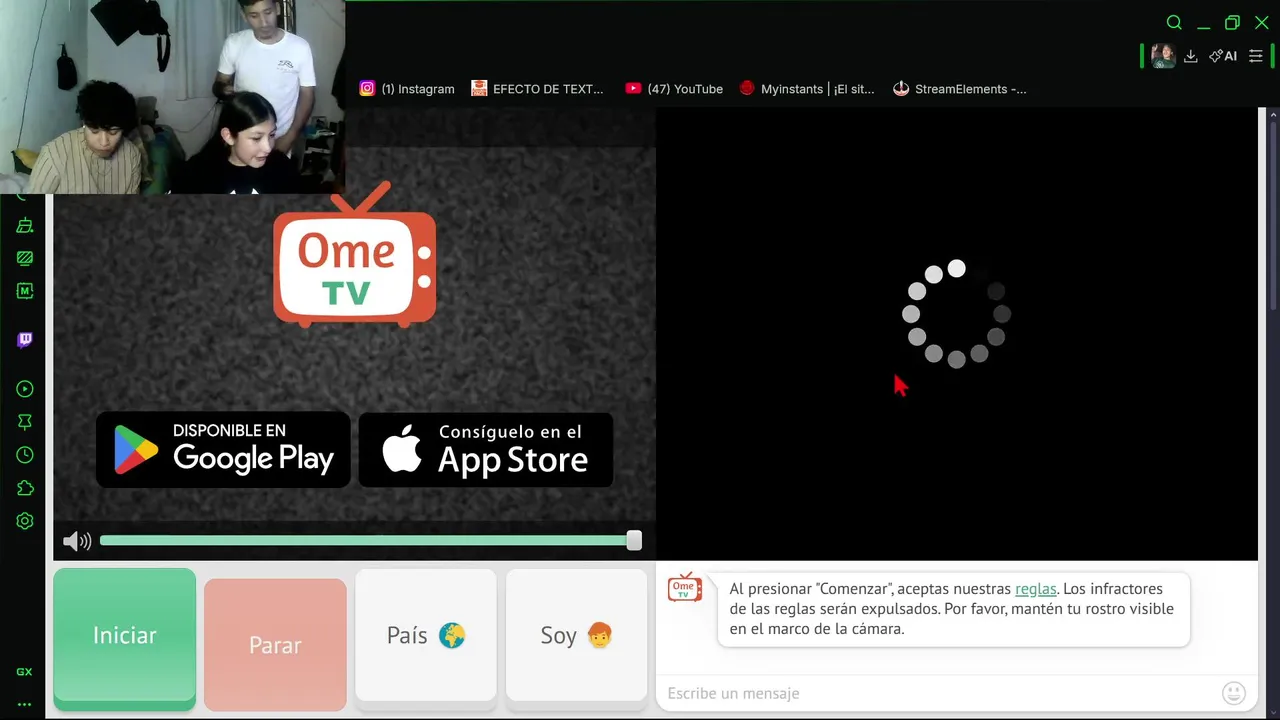Open sidebar settings gear icon
Image resolution: width=1280 pixels, height=720 pixels.
click(x=25, y=521)
